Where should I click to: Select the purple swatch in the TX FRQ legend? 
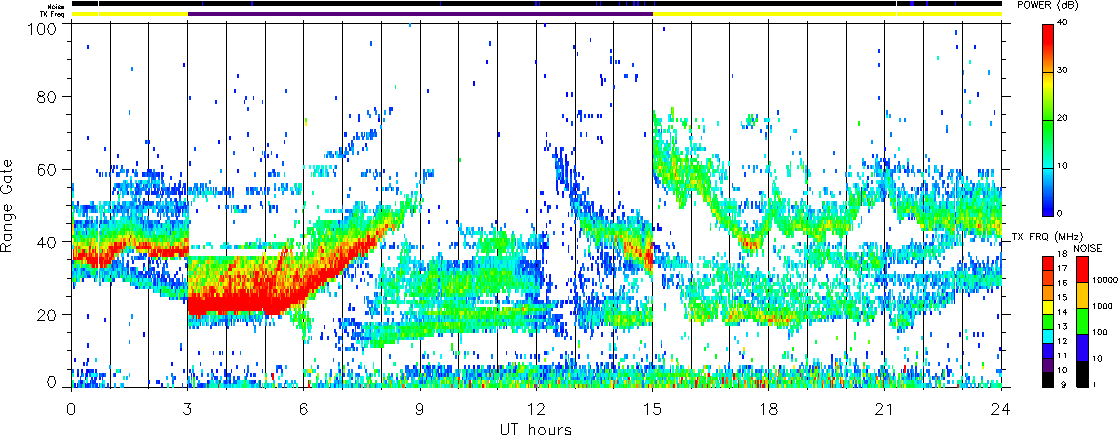click(1048, 364)
